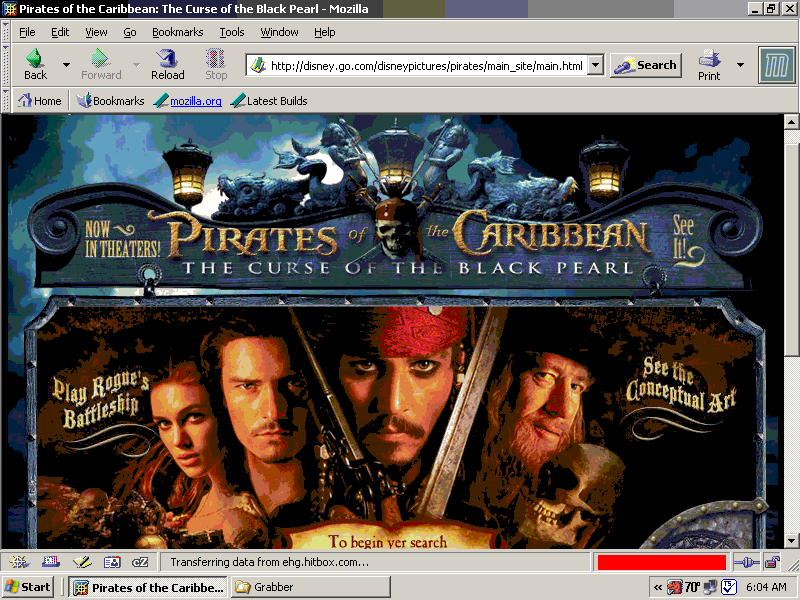The width and height of the screenshot is (800, 600).
Task: Expand the URL bar history dropdown
Action: (595, 65)
